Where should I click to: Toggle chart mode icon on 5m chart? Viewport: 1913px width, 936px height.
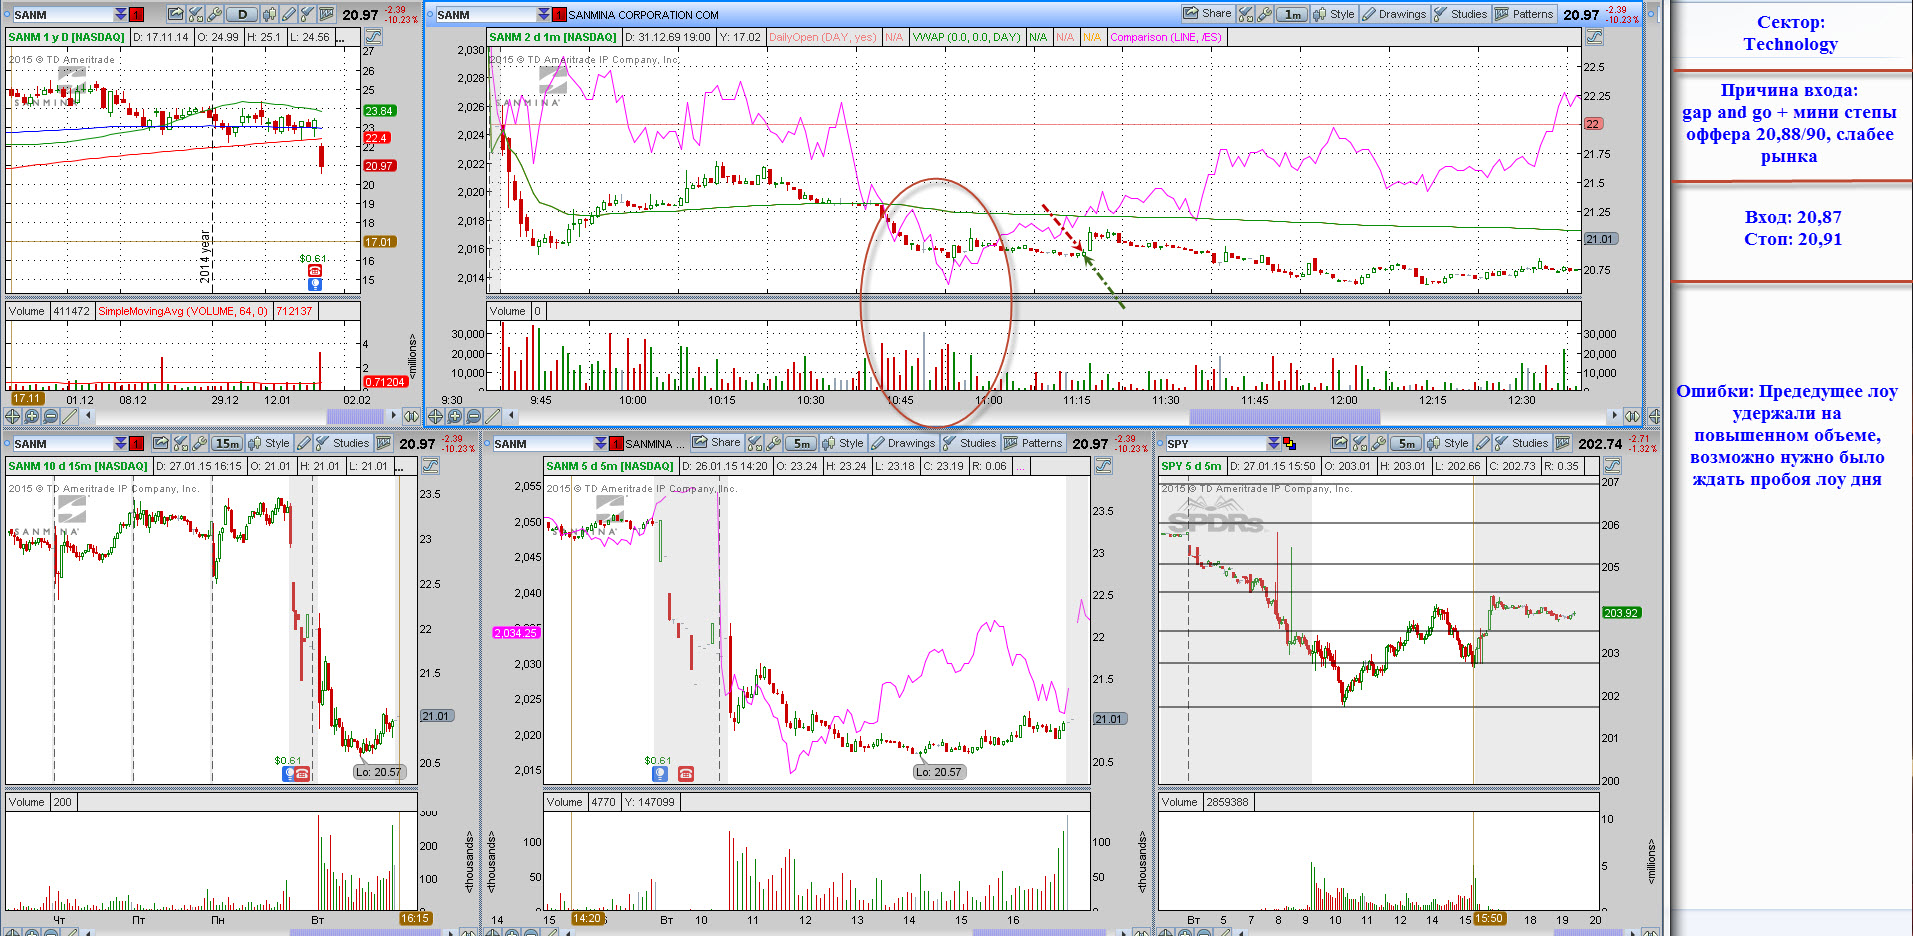click(1102, 465)
